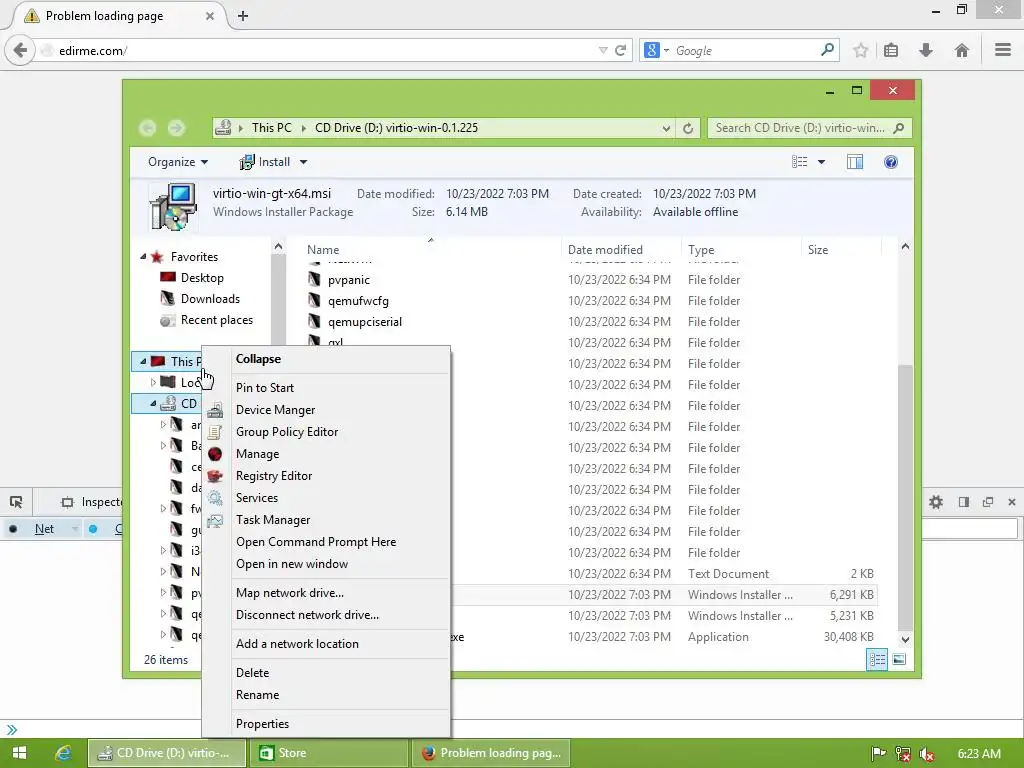Refresh the Explorer address bar
1024x768 pixels.
pos(688,128)
